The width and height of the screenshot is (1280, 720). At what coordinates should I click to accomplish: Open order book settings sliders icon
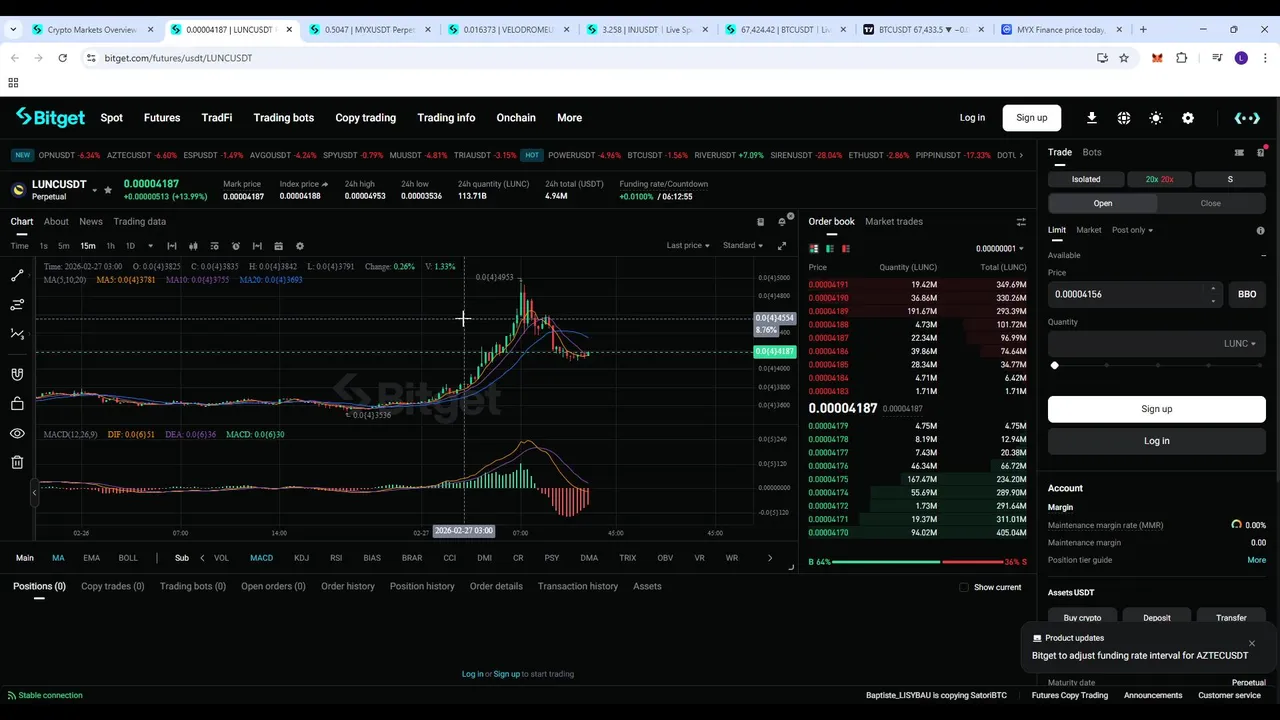coord(1021,222)
